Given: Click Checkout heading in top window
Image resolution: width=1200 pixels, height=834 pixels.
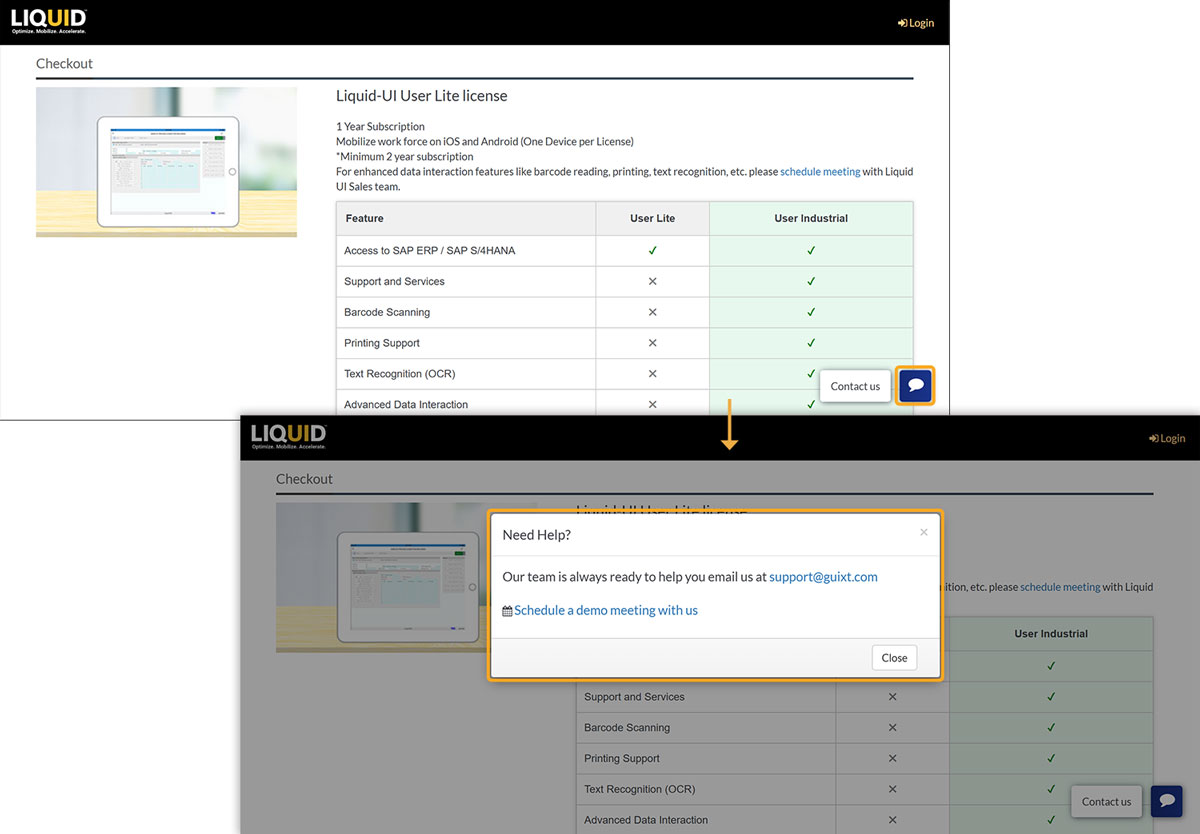Looking at the screenshot, I should (64, 63).
